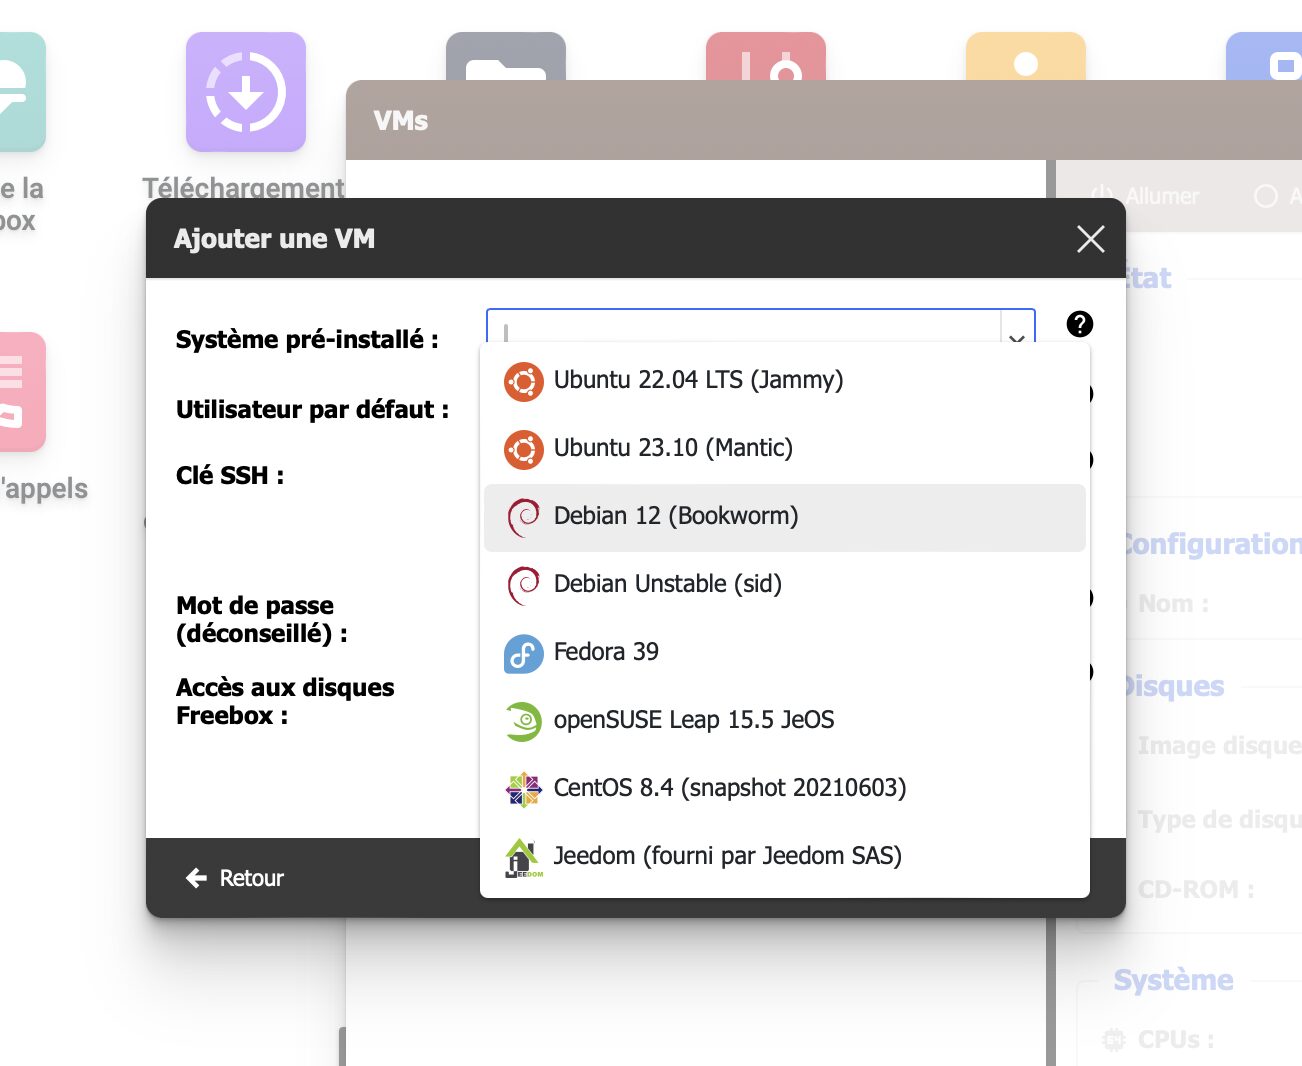Select openSUSE Leap 15.5 JeOS
This screenshot has height=1066, width=1302.
[x=785, y=721]
